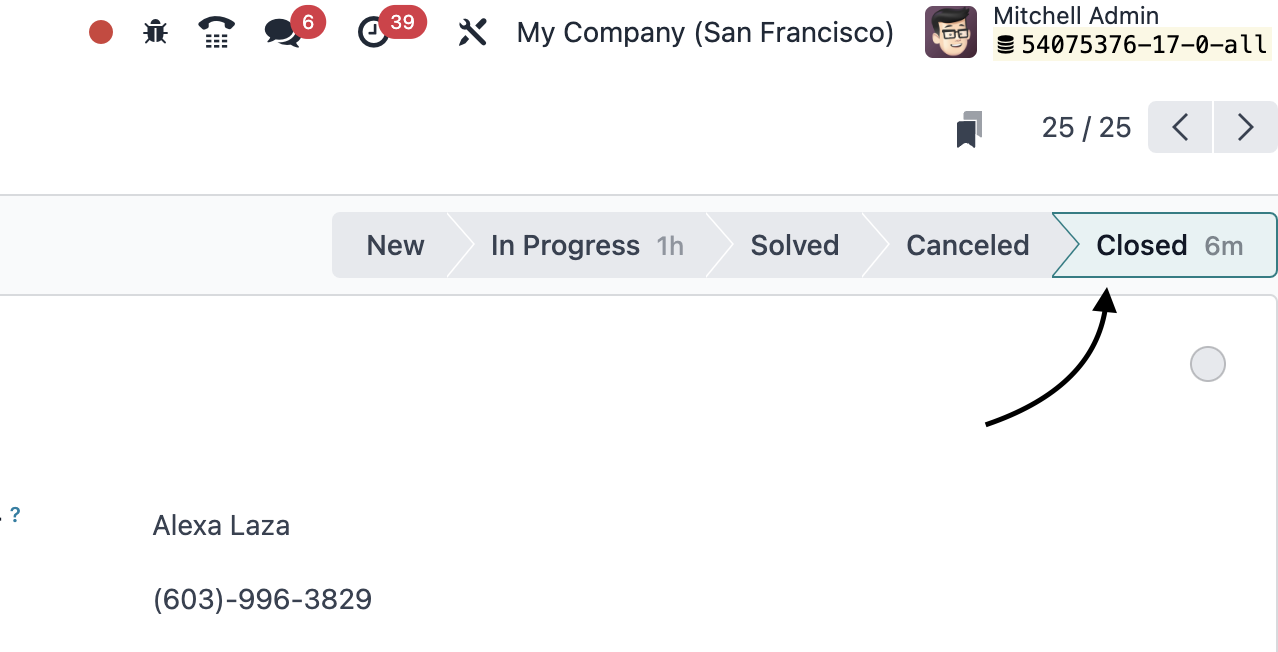Go to previous record arrow
Image resolution: width=1278 pixels, height=652 pixels.
coord(1180,127)
